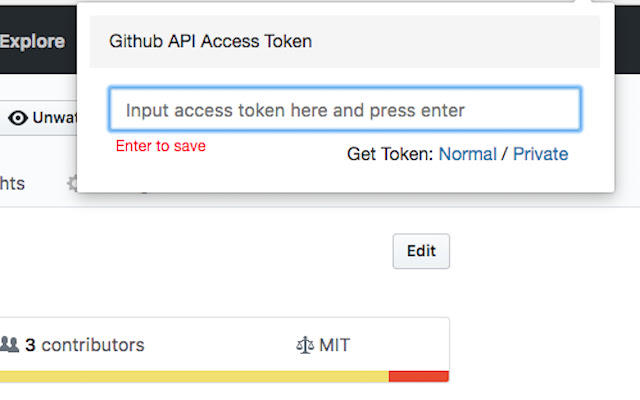Click the red language bar segment
The image size is (640, 400).
pos(418,376)
